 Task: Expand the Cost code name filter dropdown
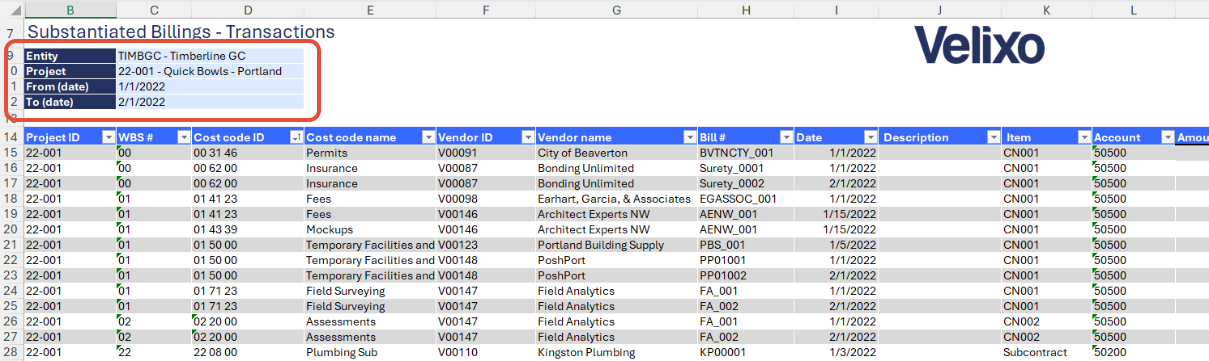[x=427, y=137]
